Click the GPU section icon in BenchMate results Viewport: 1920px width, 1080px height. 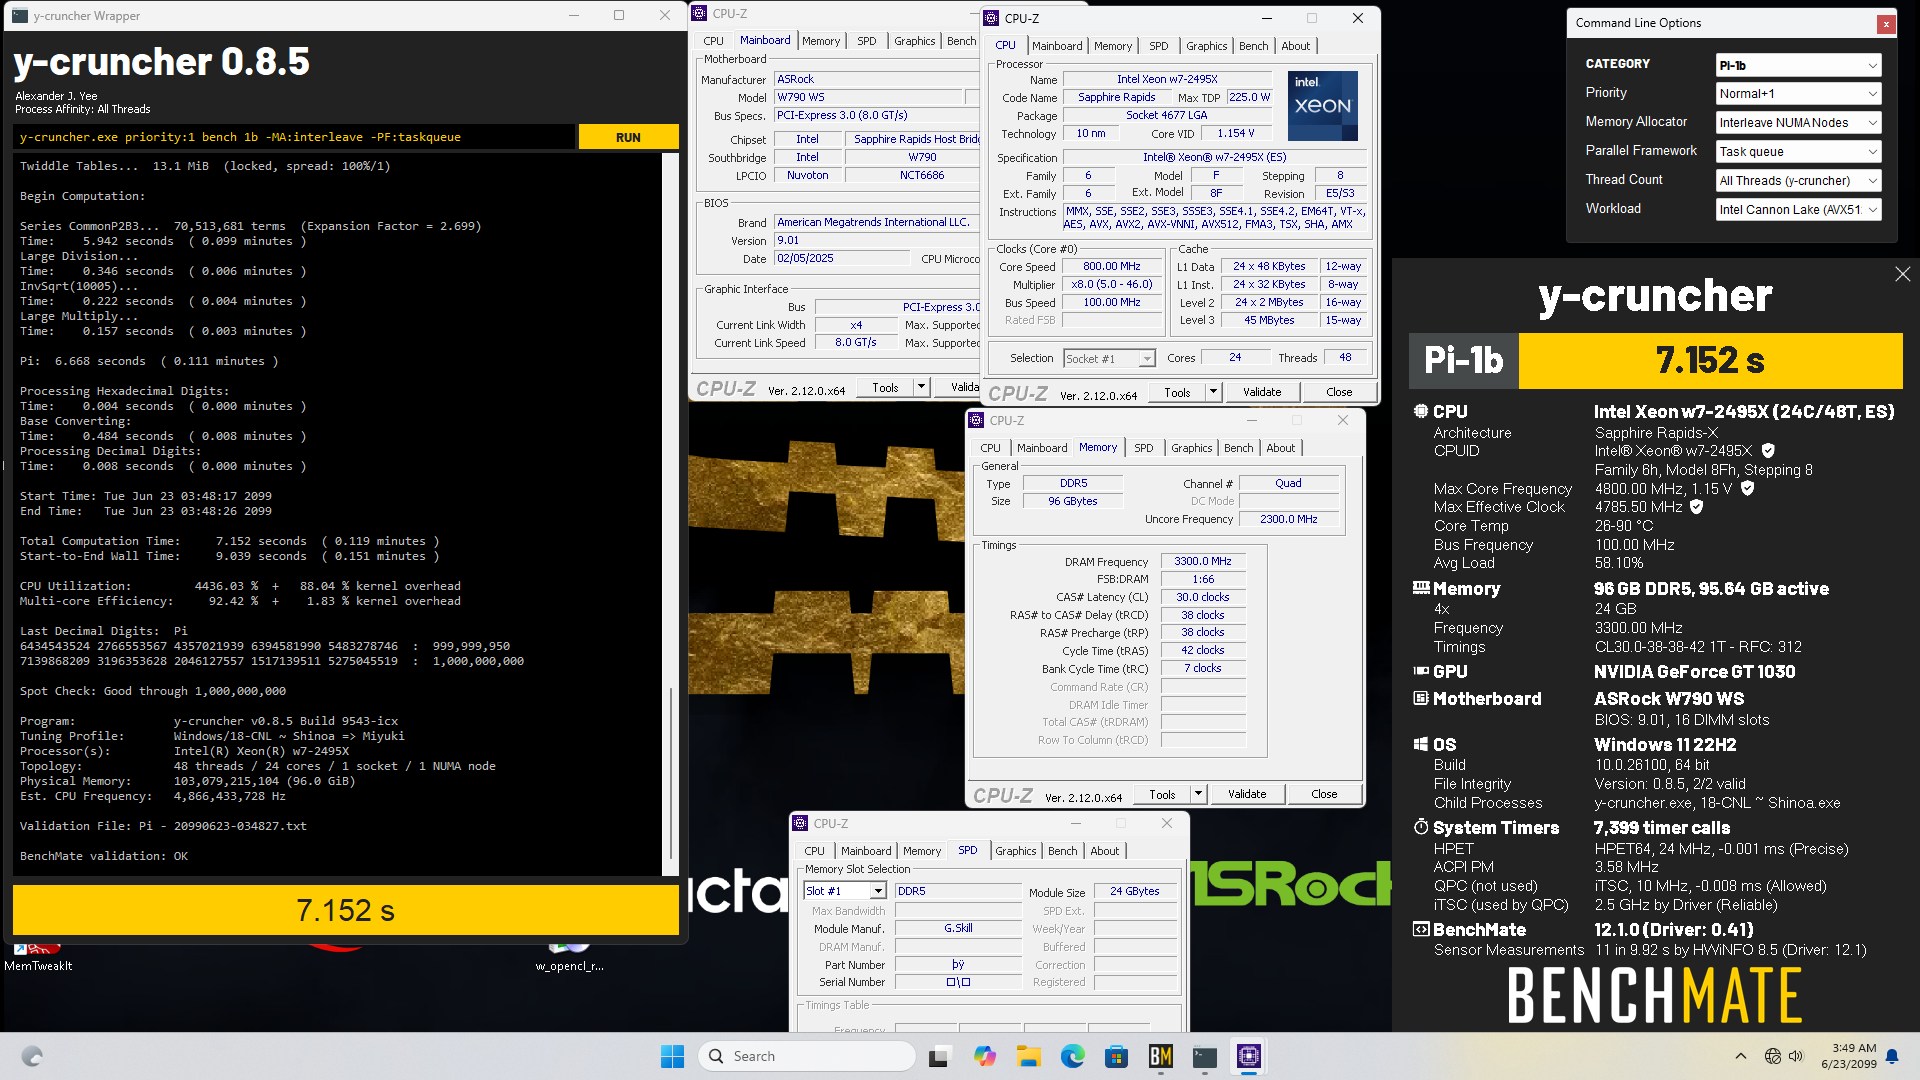pyautogui.click(x=1421, y=671)
